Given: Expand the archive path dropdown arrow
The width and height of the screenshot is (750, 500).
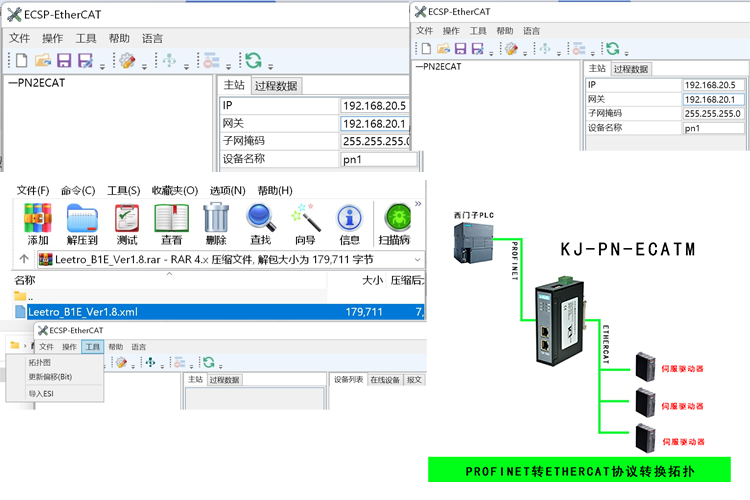Looking at the screenshot, I should pos(417,260).
